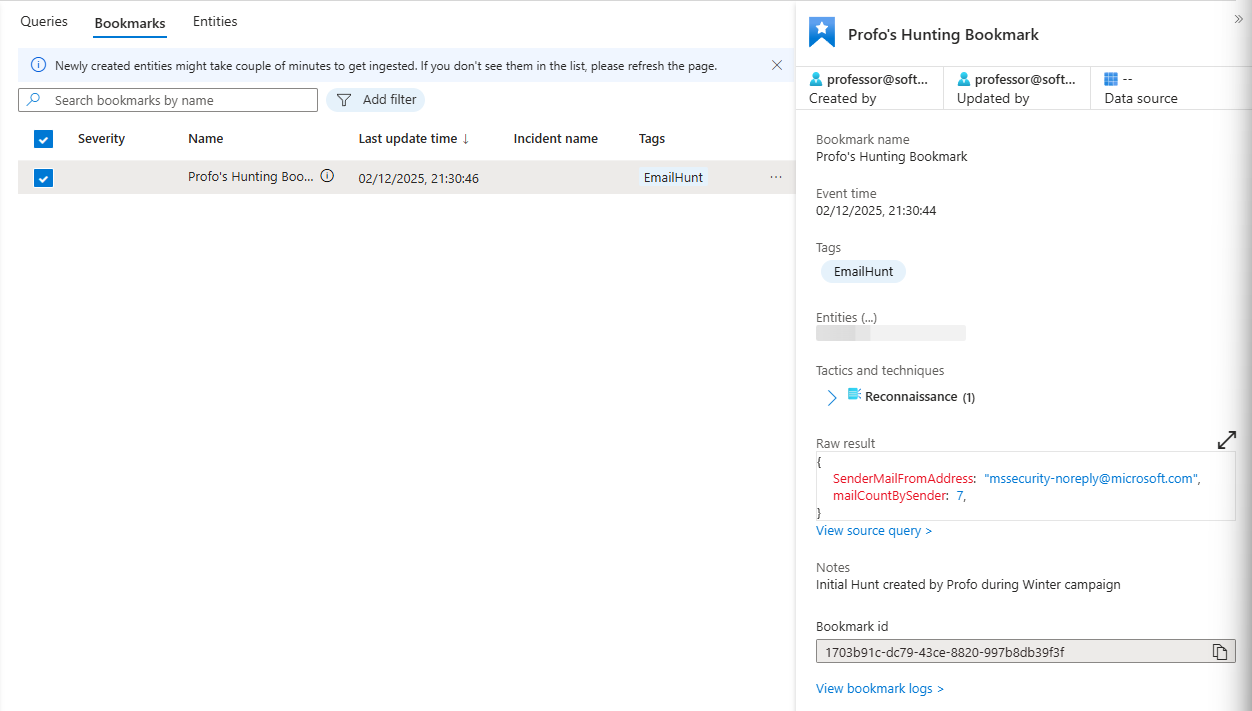Click the blue bookmark ribbon icon
This screenshot has height=711, width=1252.
(x=821, y=33)
